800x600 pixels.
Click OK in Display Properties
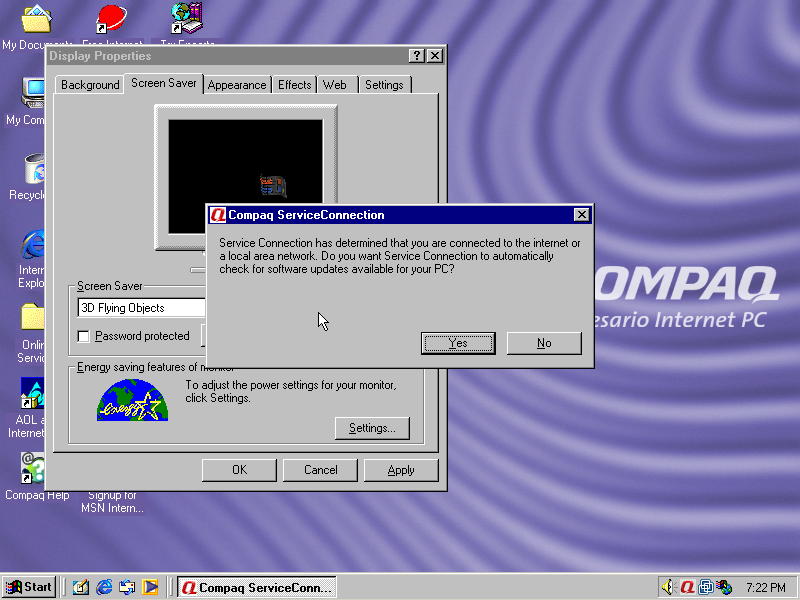pyautogui.click(x=239, y=470)
